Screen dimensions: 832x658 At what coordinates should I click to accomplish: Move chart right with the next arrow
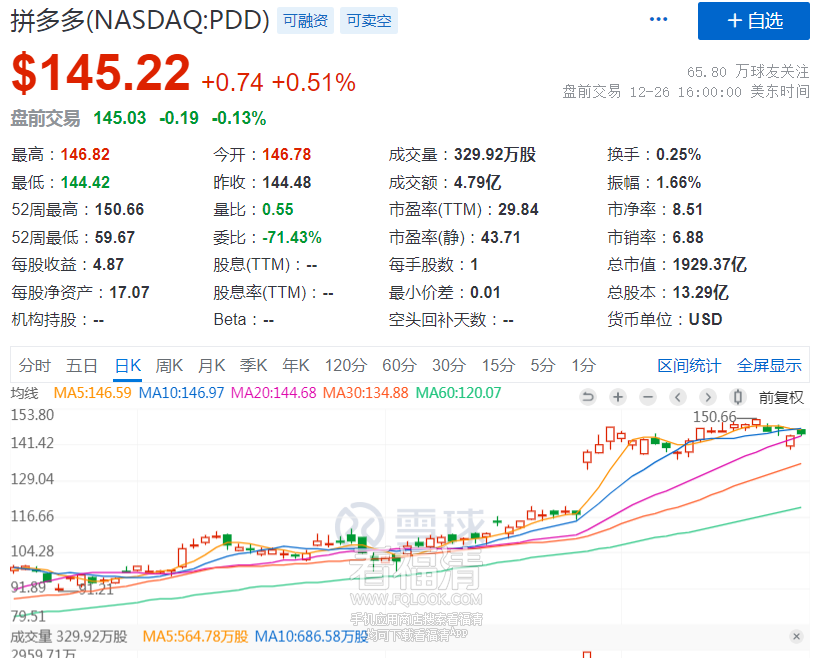(x=707, y=397)
